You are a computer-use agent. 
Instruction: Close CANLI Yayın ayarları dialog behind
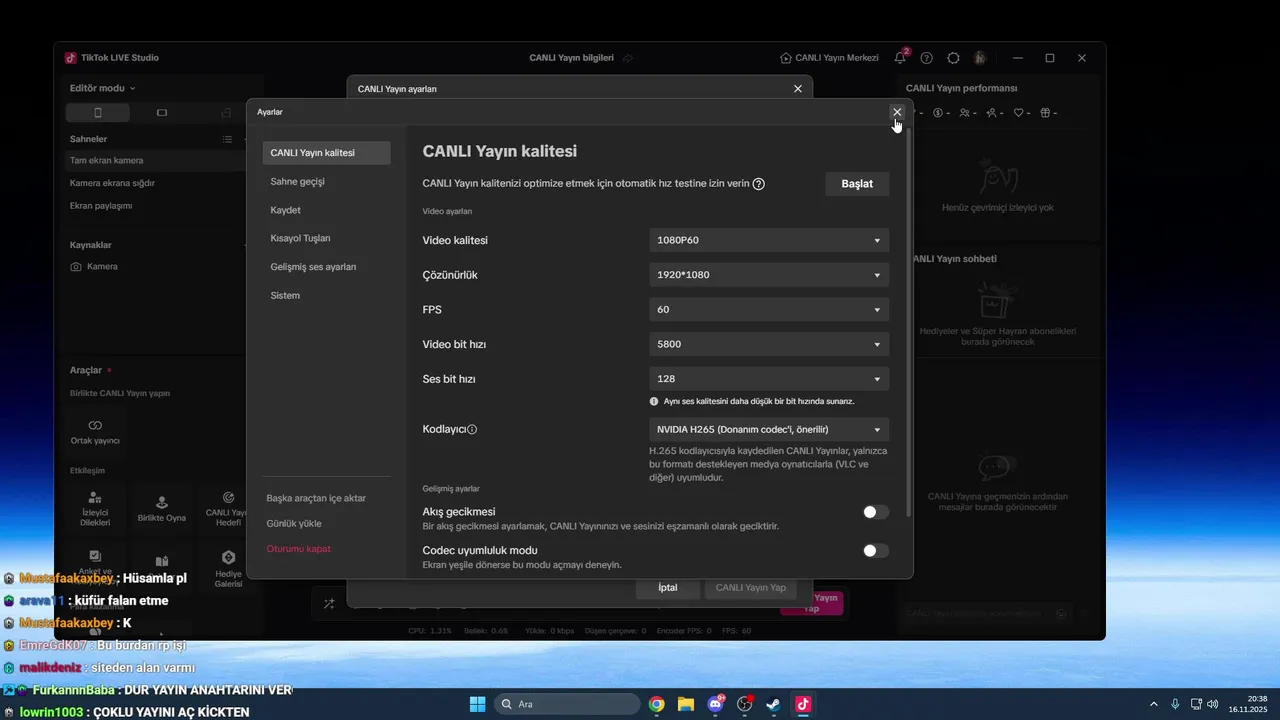(798, 89)
